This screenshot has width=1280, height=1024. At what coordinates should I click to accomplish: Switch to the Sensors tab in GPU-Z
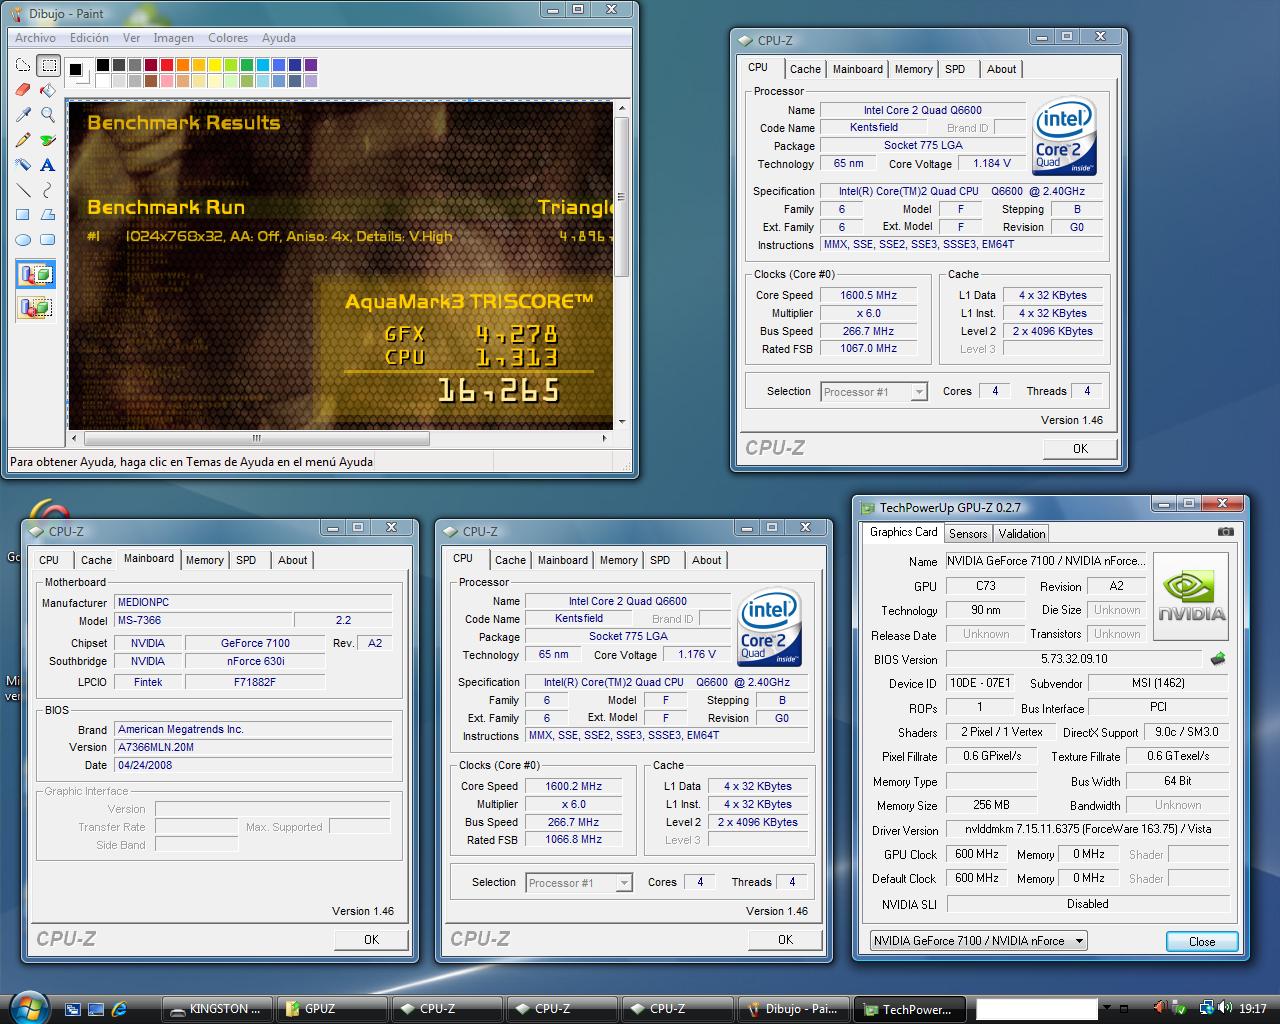[968, 534]
